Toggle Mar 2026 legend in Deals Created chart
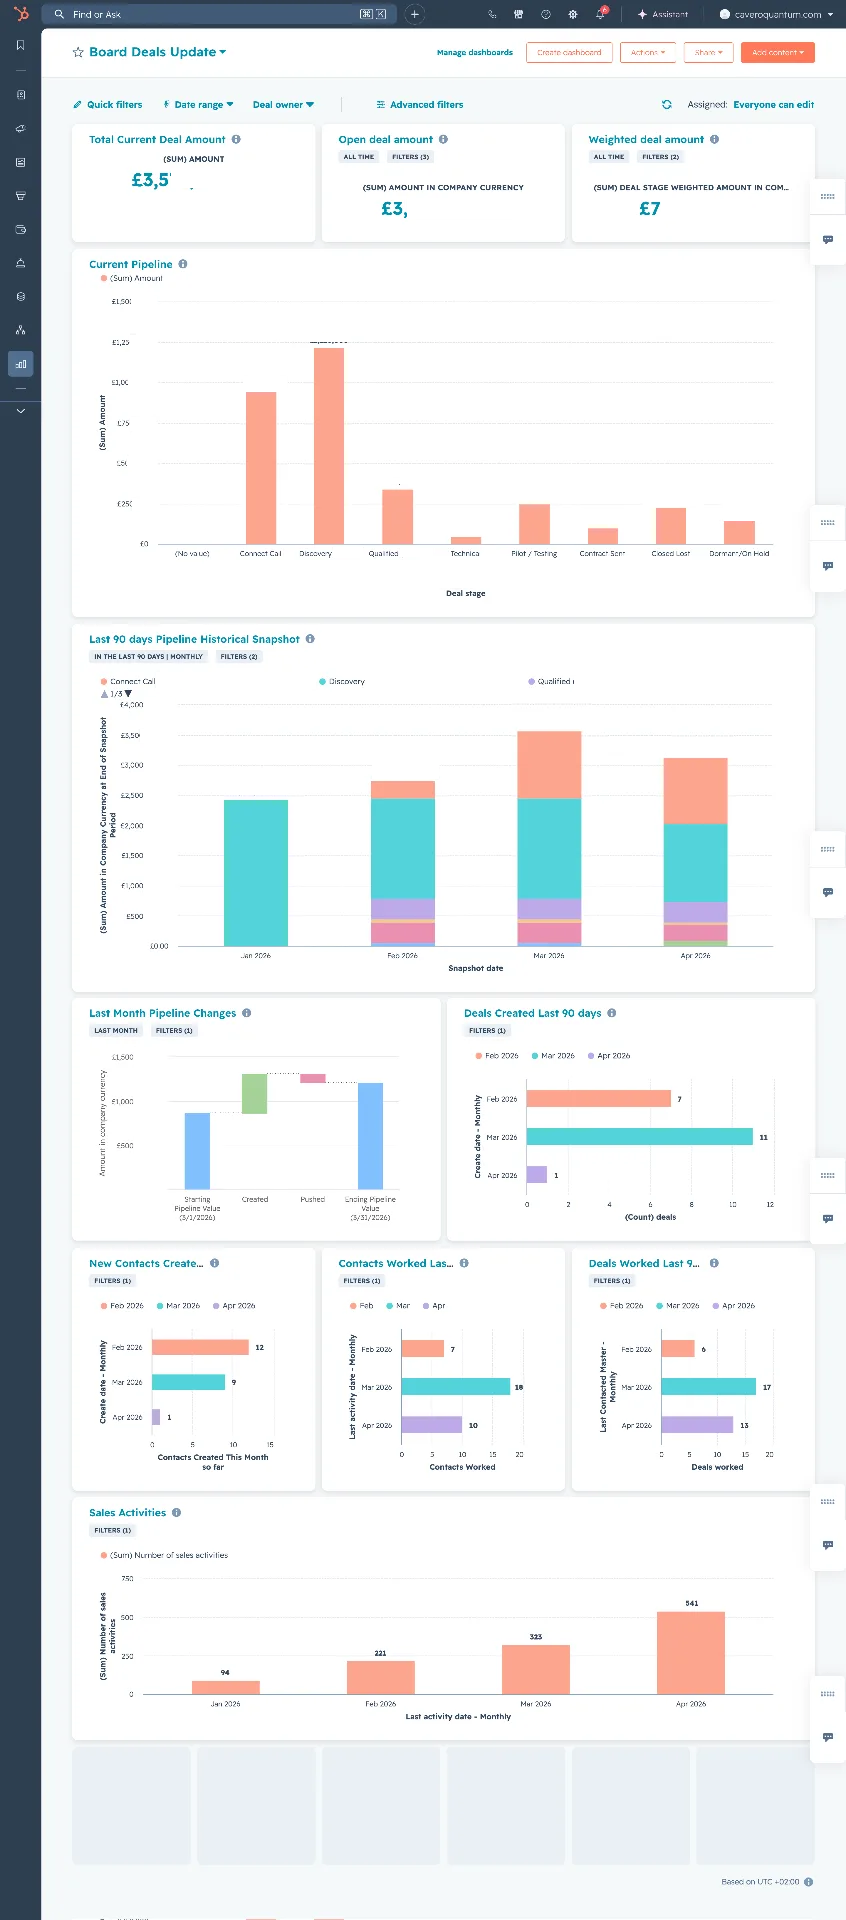Image resolution: width=846 pixels, height=1920 pixels. (553, 1055)
